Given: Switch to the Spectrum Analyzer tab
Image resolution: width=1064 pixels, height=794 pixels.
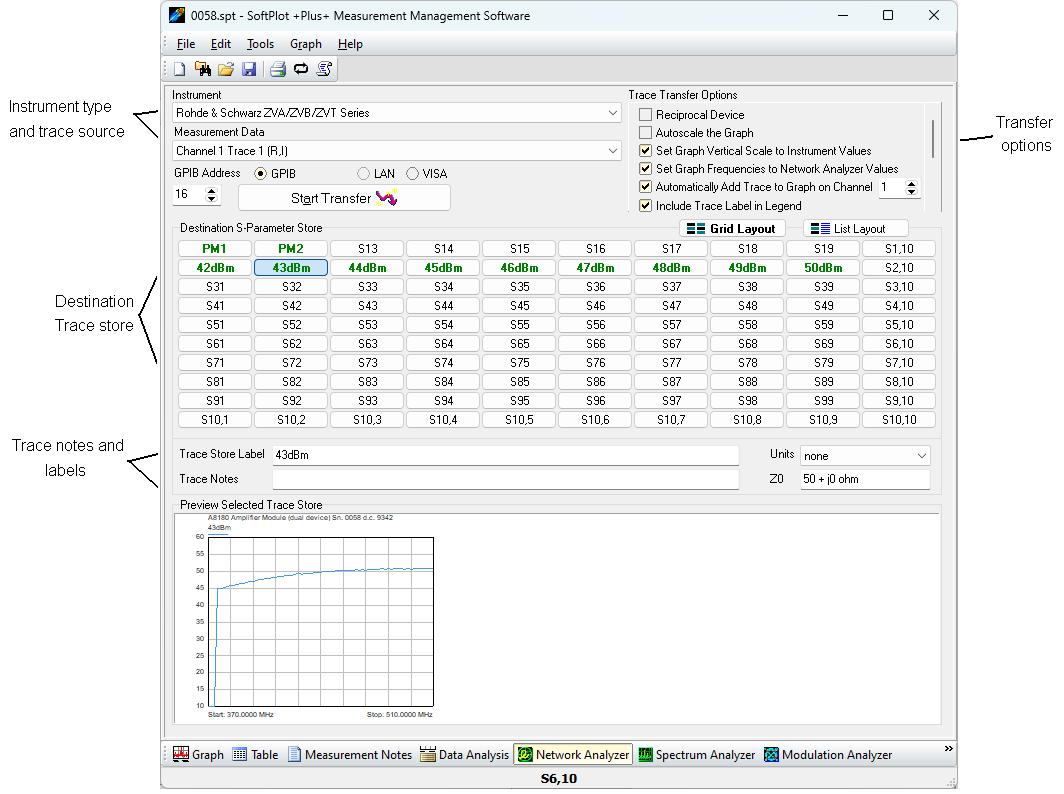Looking at the screenshot, I should (x=697, y=755).
